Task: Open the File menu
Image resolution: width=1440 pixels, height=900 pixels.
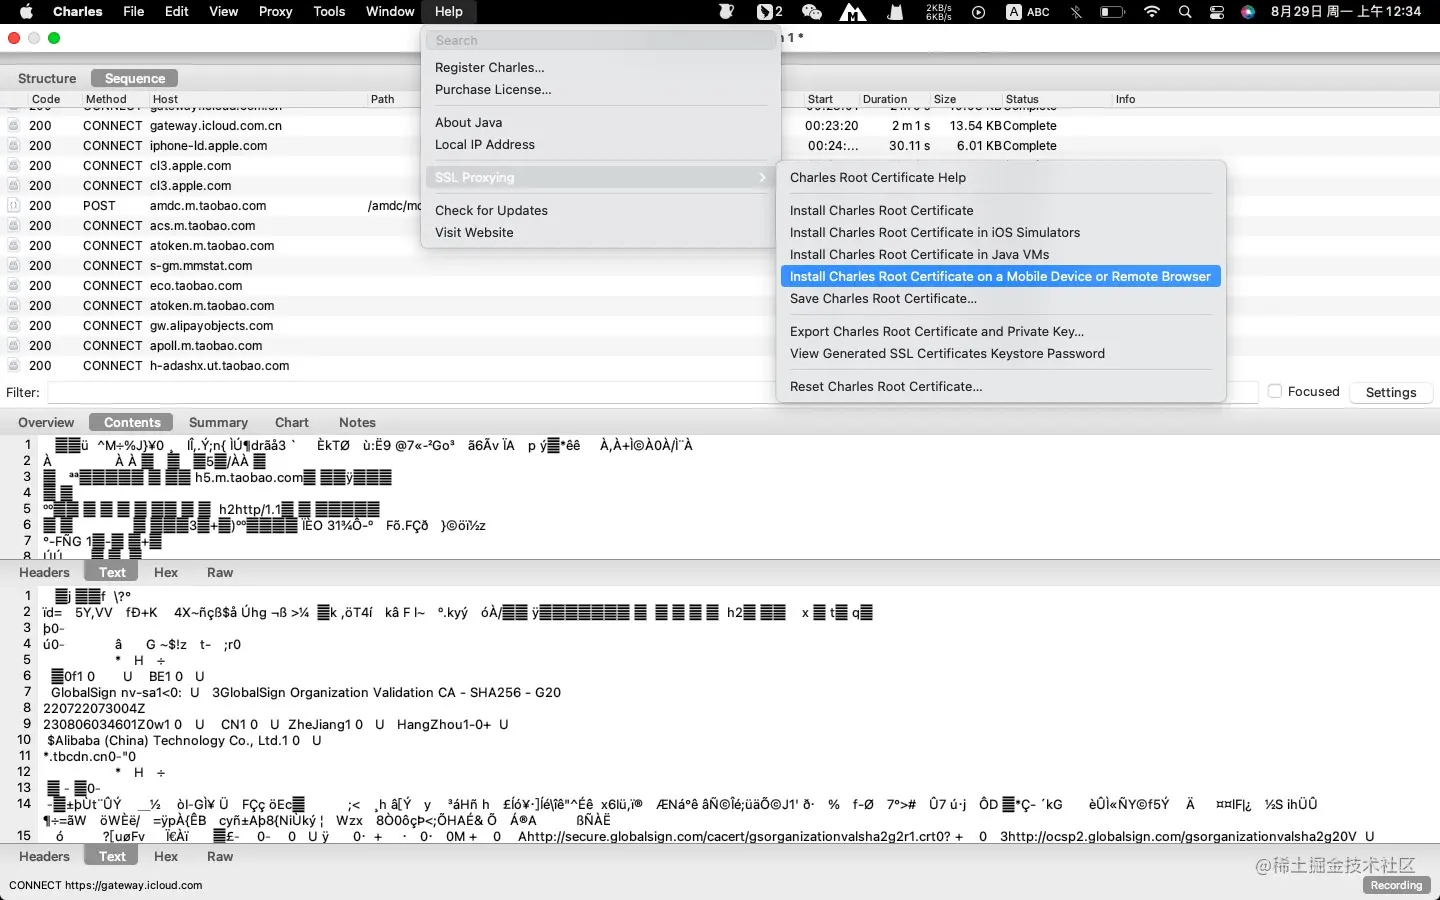Action: [134, 12]
